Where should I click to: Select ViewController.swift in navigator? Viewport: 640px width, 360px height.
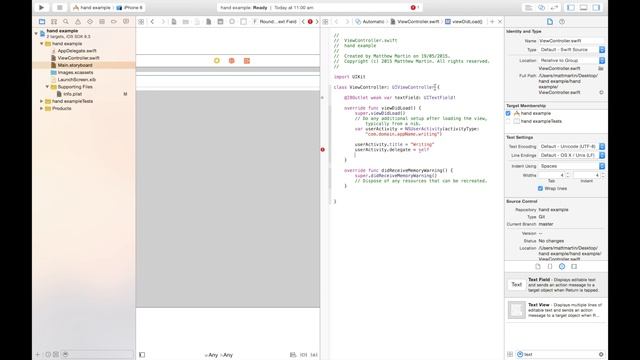coord(78,58)
